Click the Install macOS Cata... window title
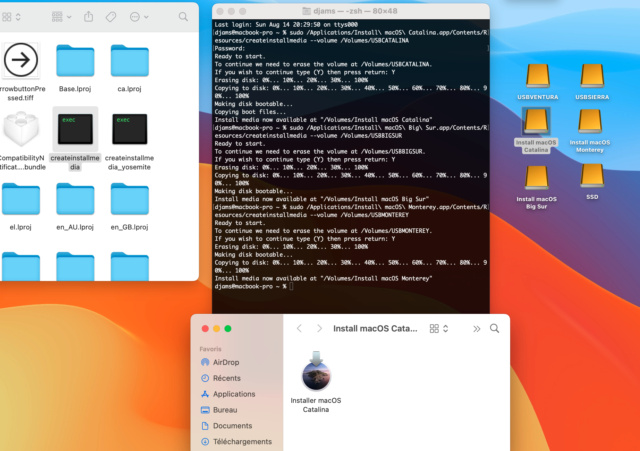The height and width of the screenshot is (451, 640). point(375,329)
